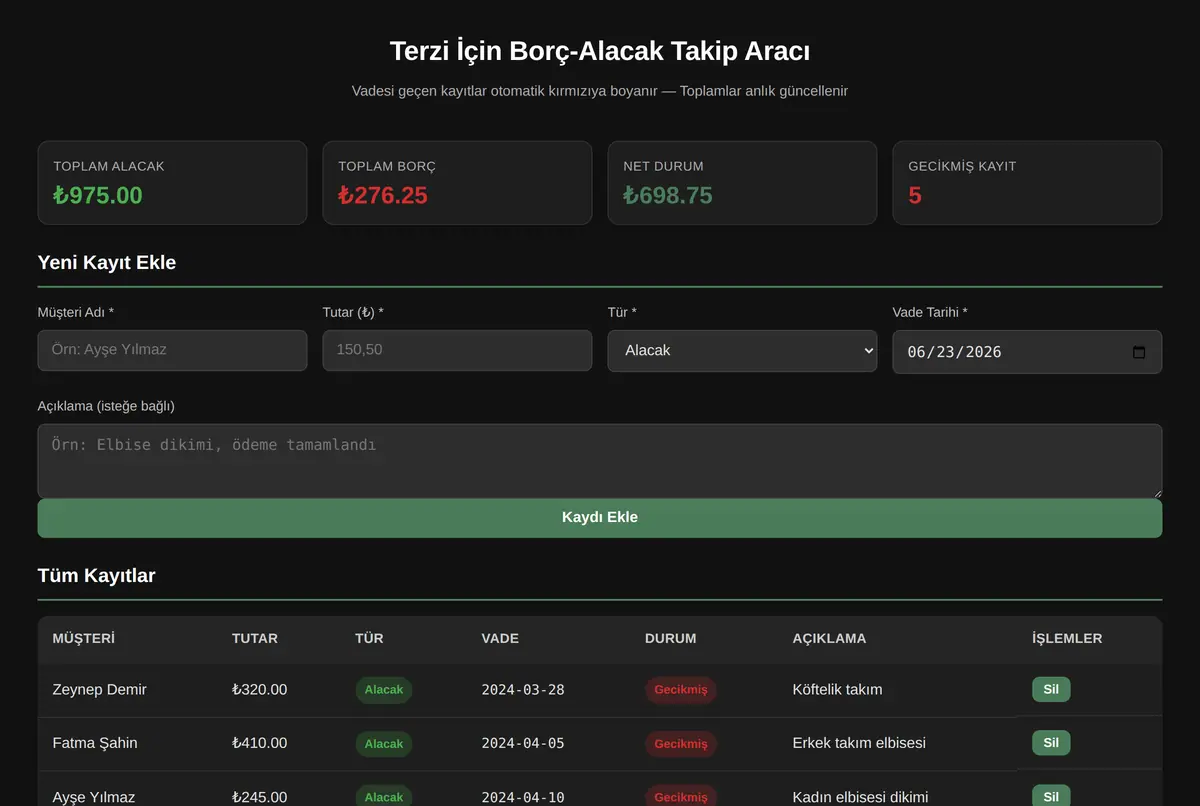Click the Toplam Borç ₺276.25 value
Screen dimensions: 1200x806
click(383, 195)
